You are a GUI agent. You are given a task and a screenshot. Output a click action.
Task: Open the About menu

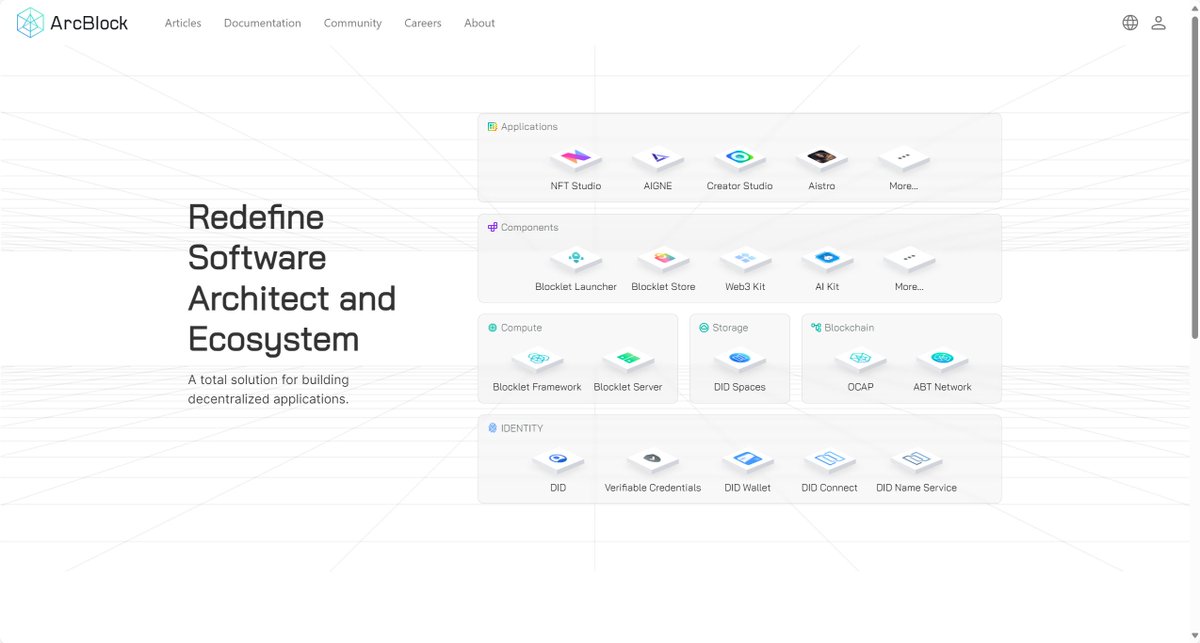pyautogui.click(x=479, y=23)
